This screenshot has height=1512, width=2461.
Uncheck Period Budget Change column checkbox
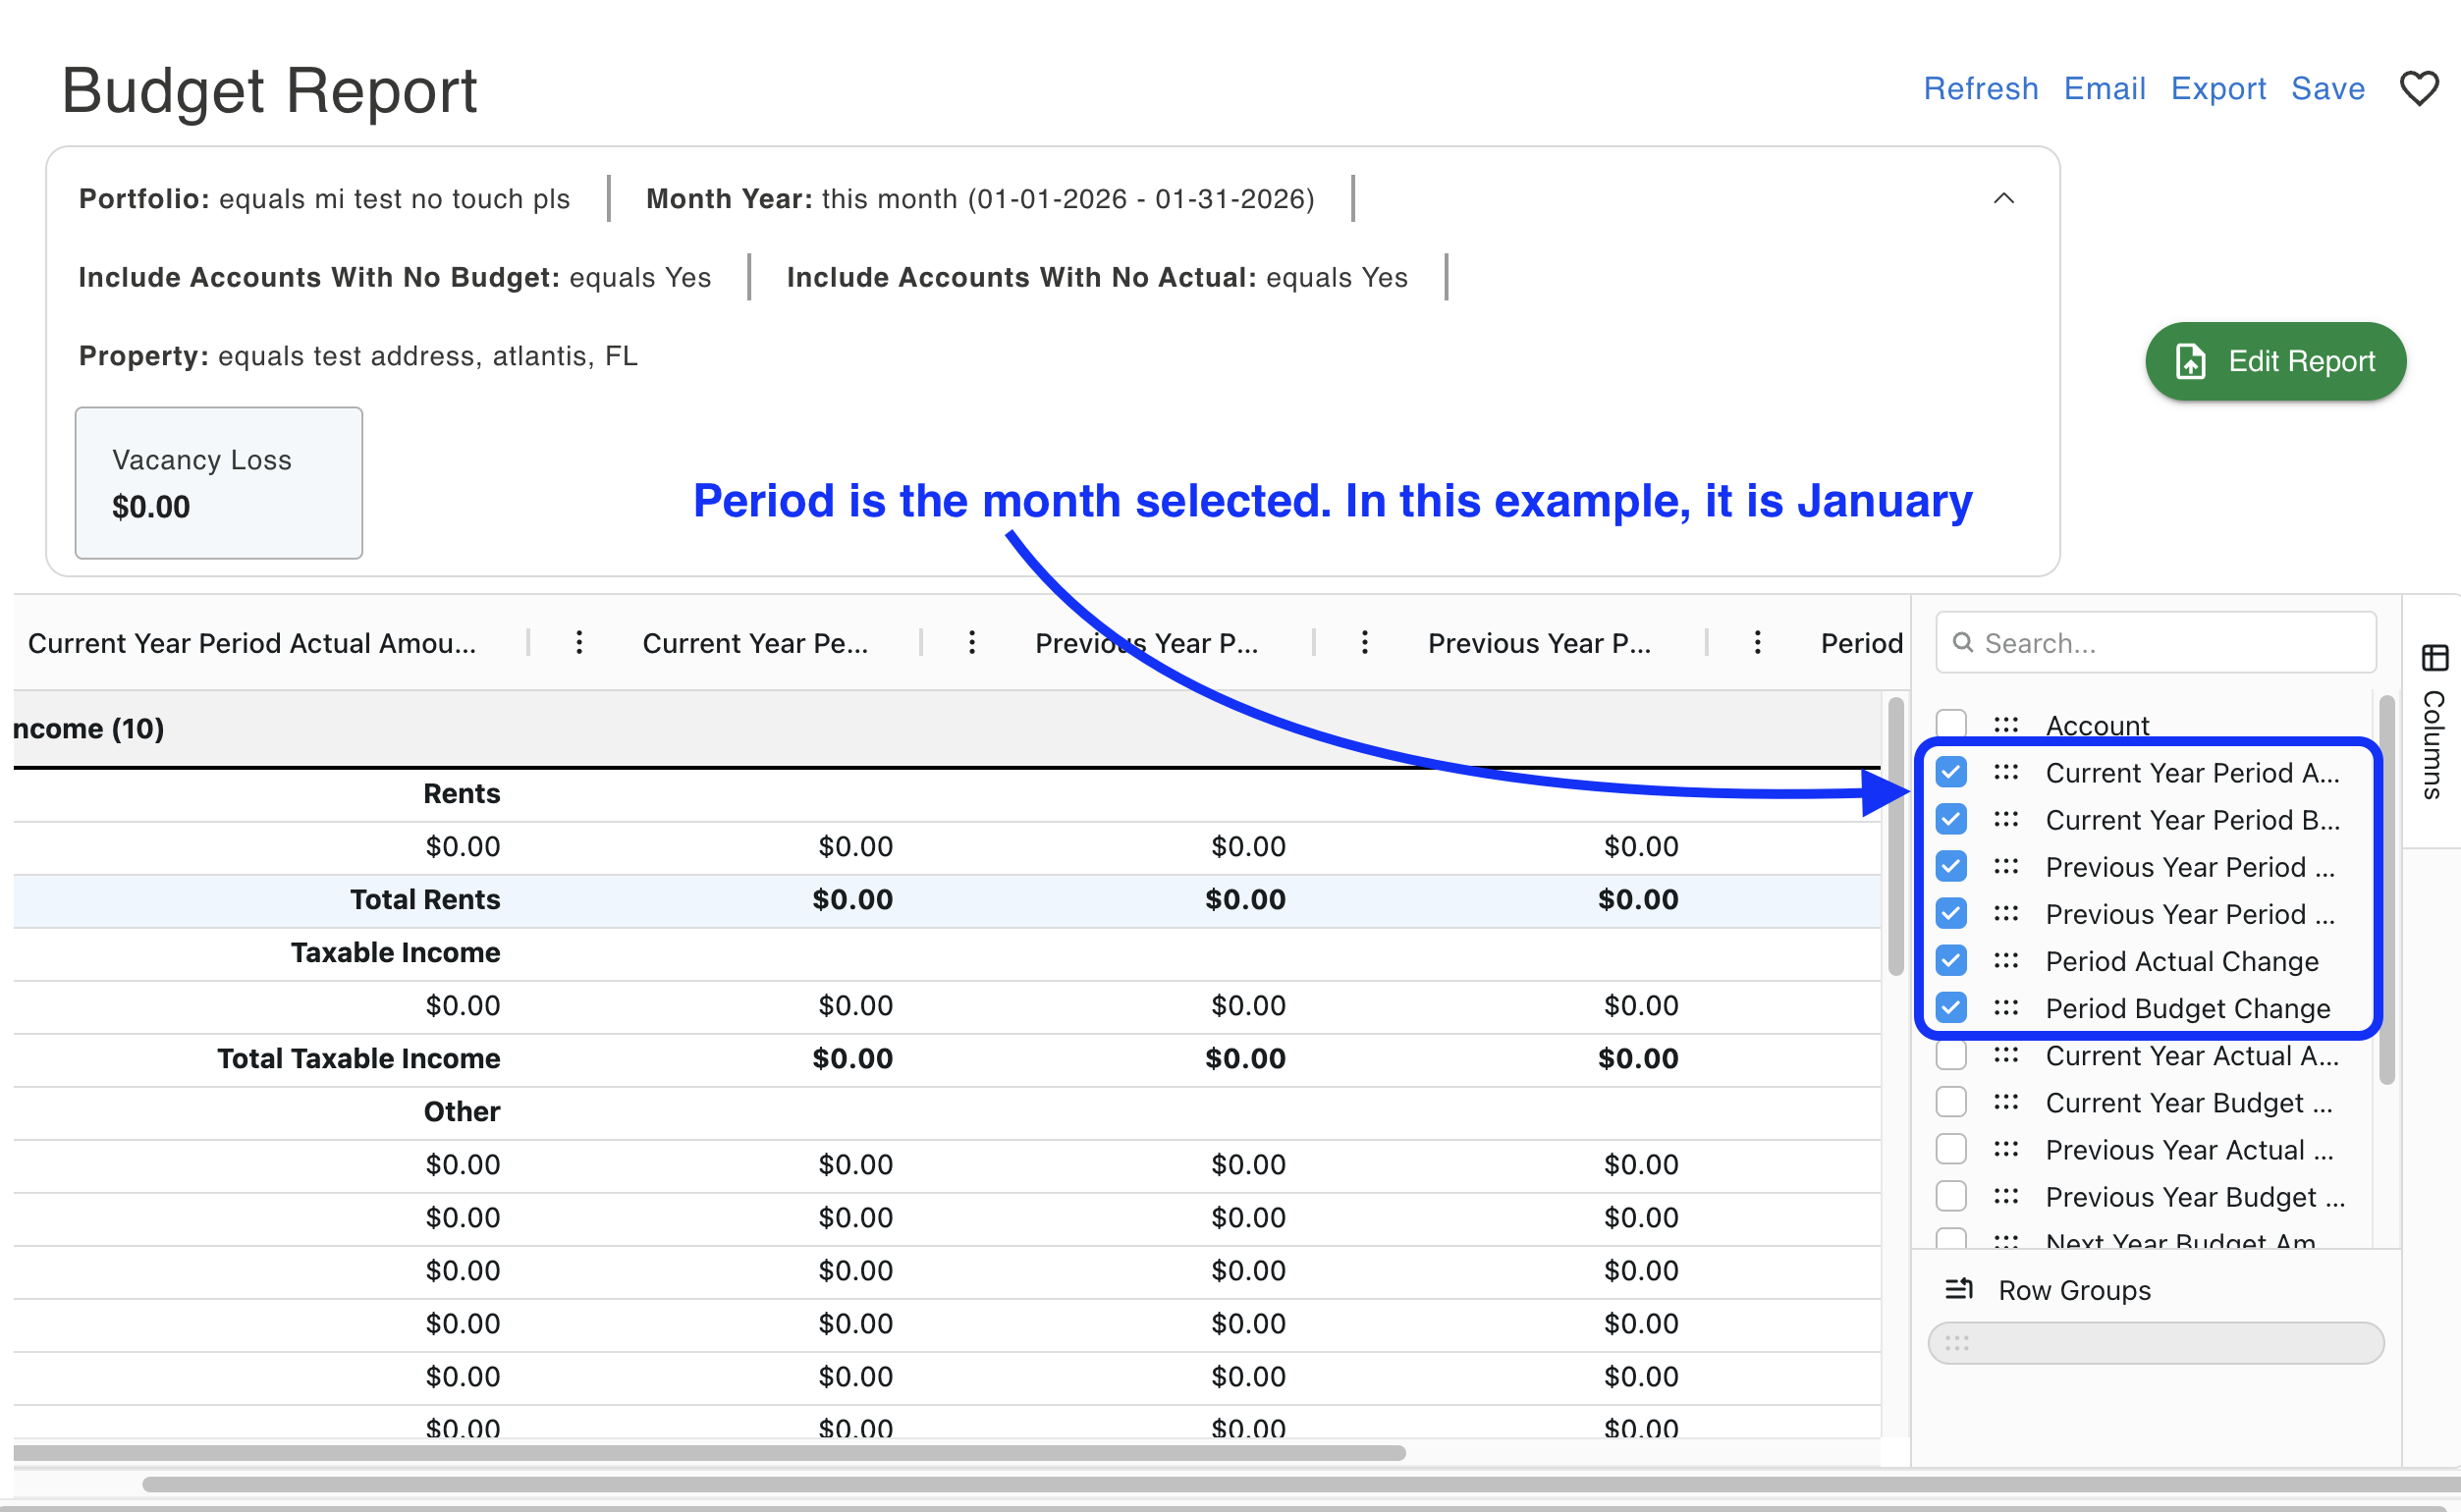(x=1951, y=1008)
